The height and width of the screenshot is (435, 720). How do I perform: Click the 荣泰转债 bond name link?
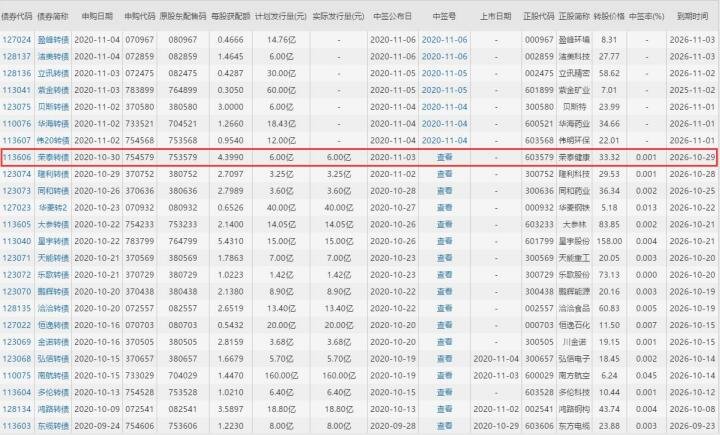click(53, 157)
